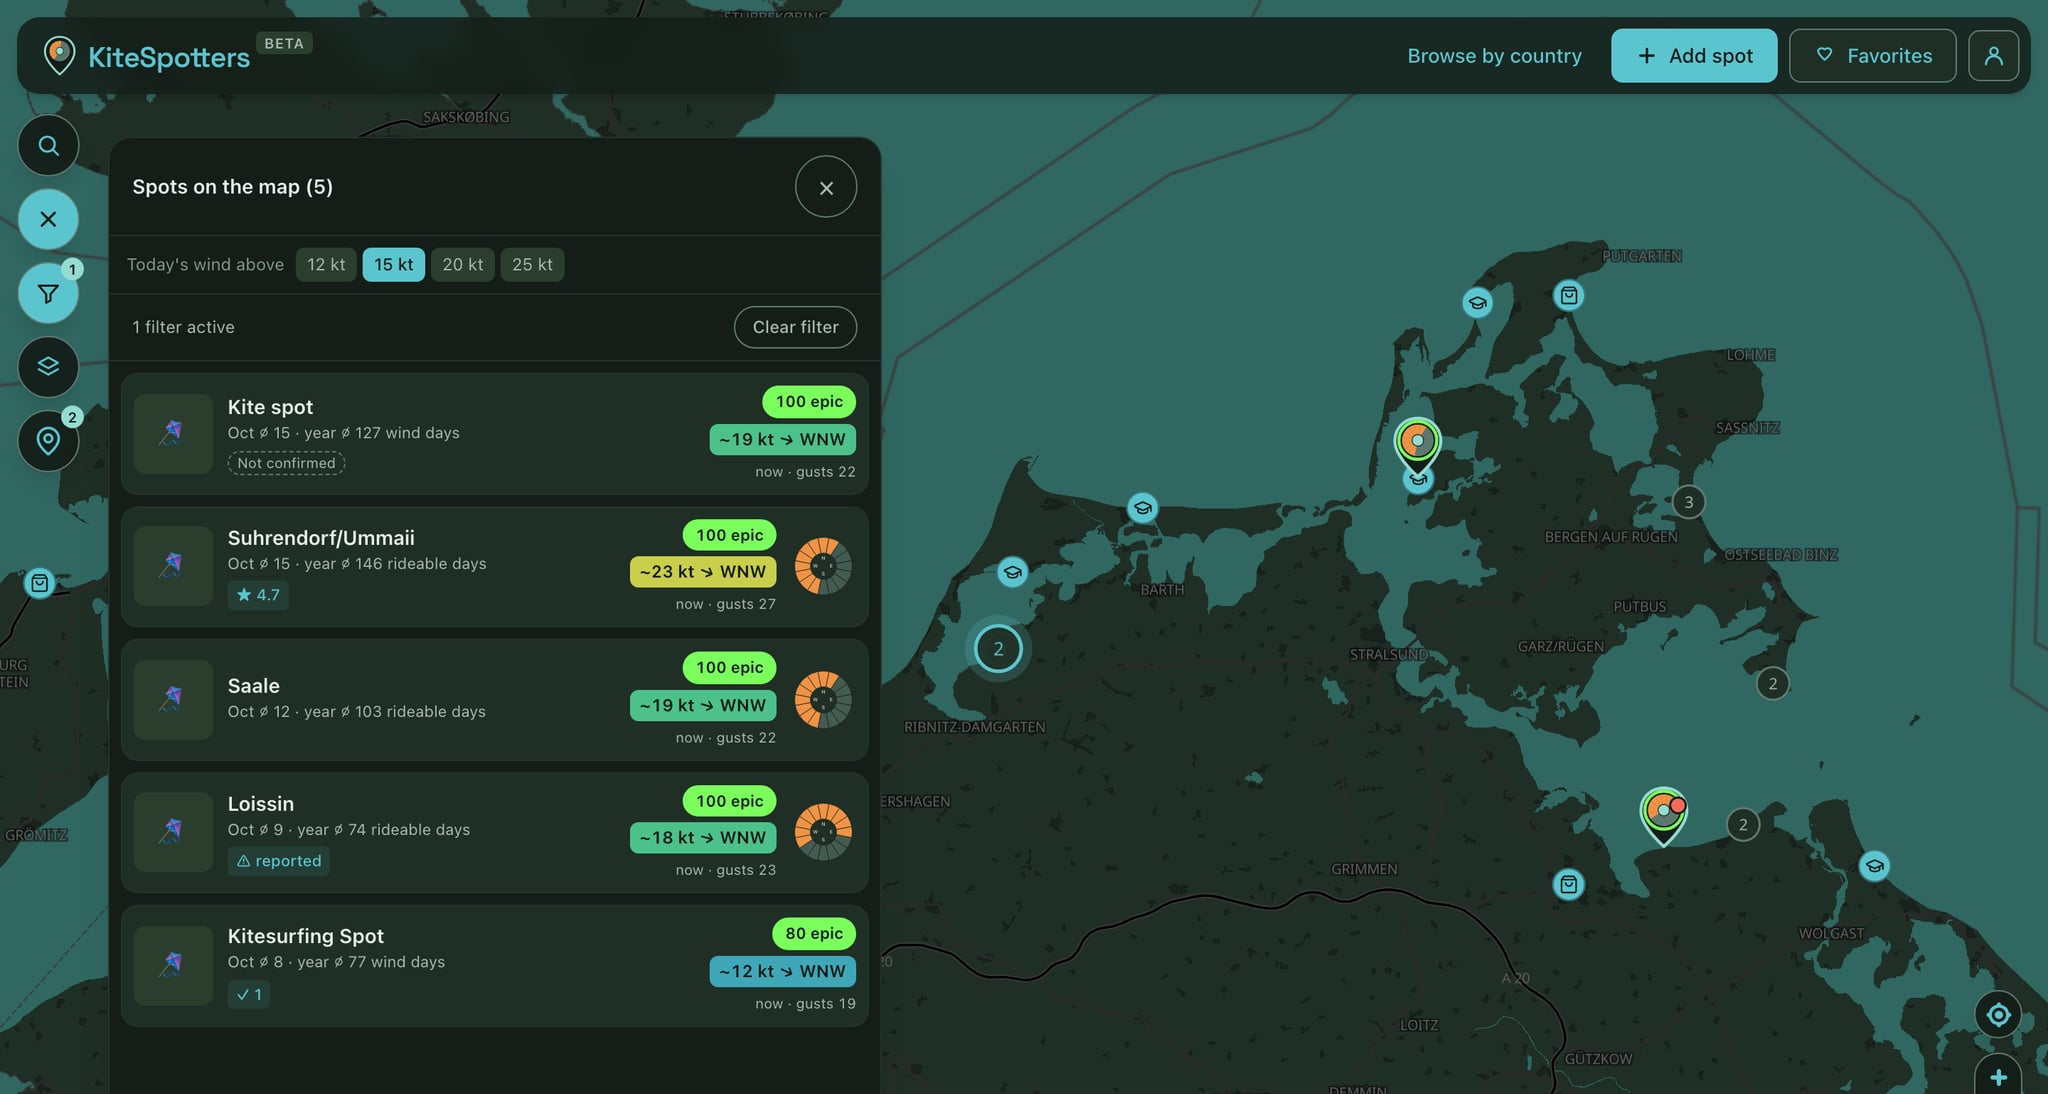Click the BETA label
This screenshot has height=1094, width=2048.
coord(284,43)
